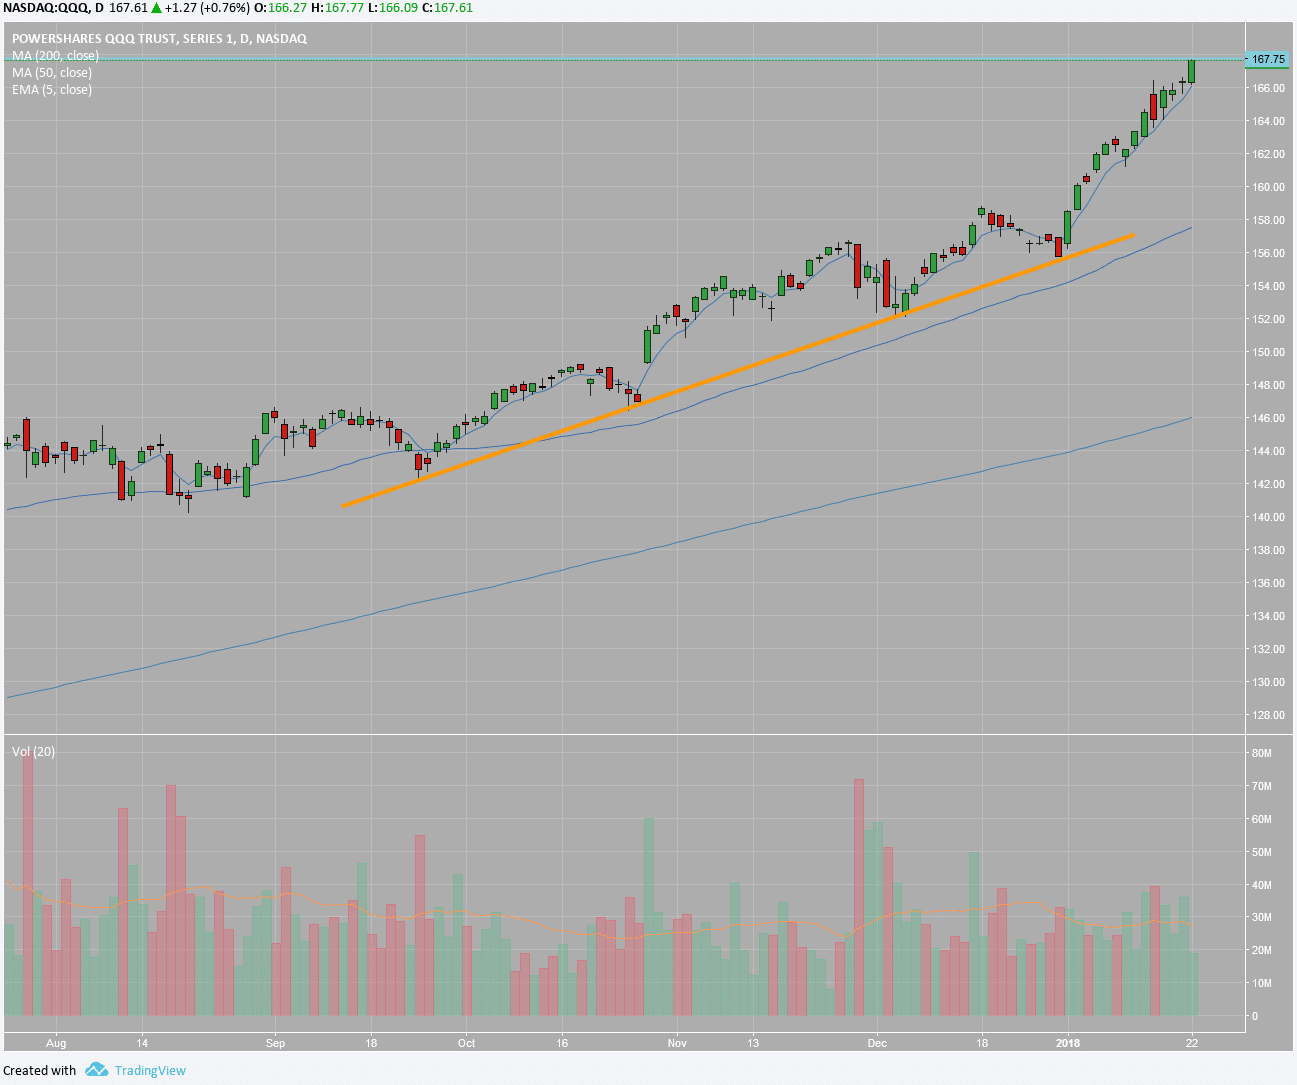Viewport: 1297px width, 1085px height.
Task: Click the green up-arrow next to 167.61
Action: pos(157,8)
